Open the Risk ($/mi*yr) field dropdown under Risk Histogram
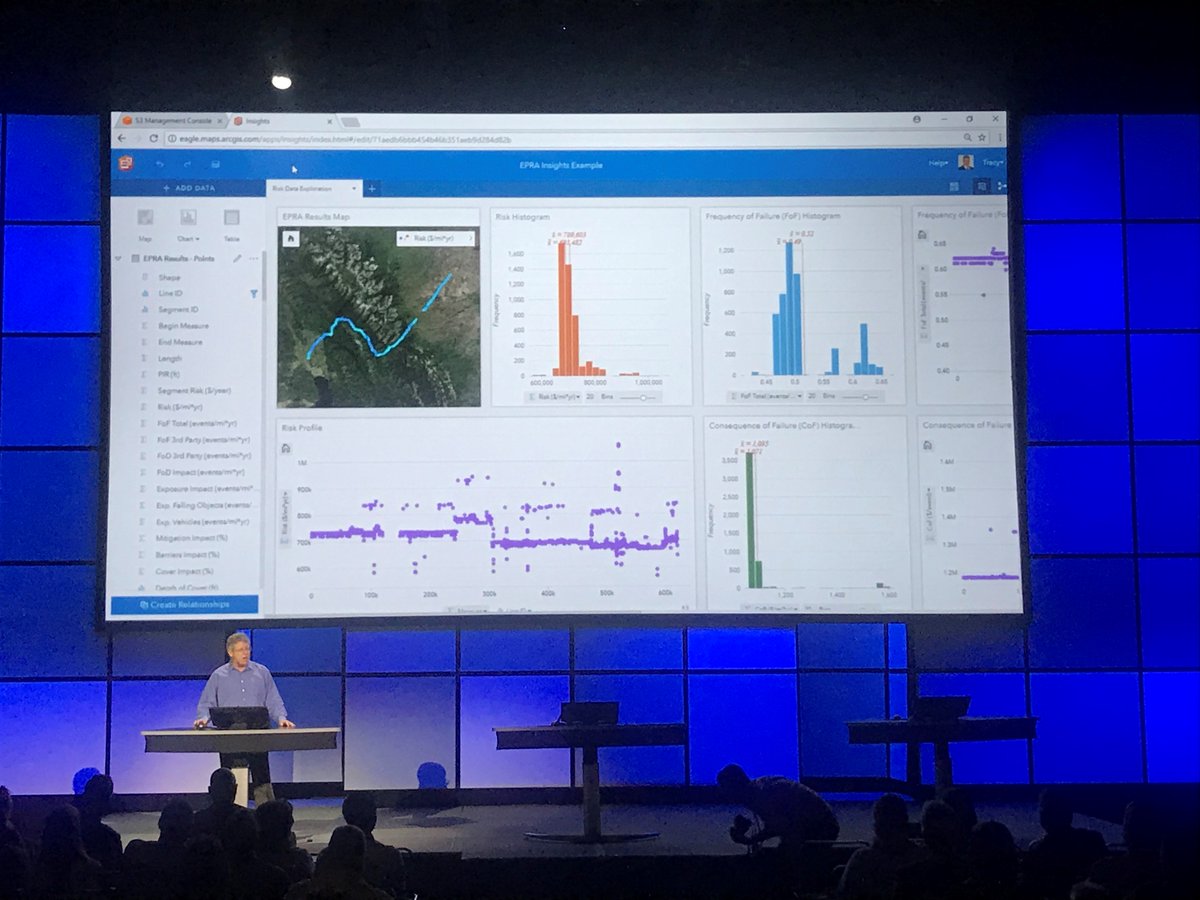This screenshot has height=900, width=1200. (554, 397)
